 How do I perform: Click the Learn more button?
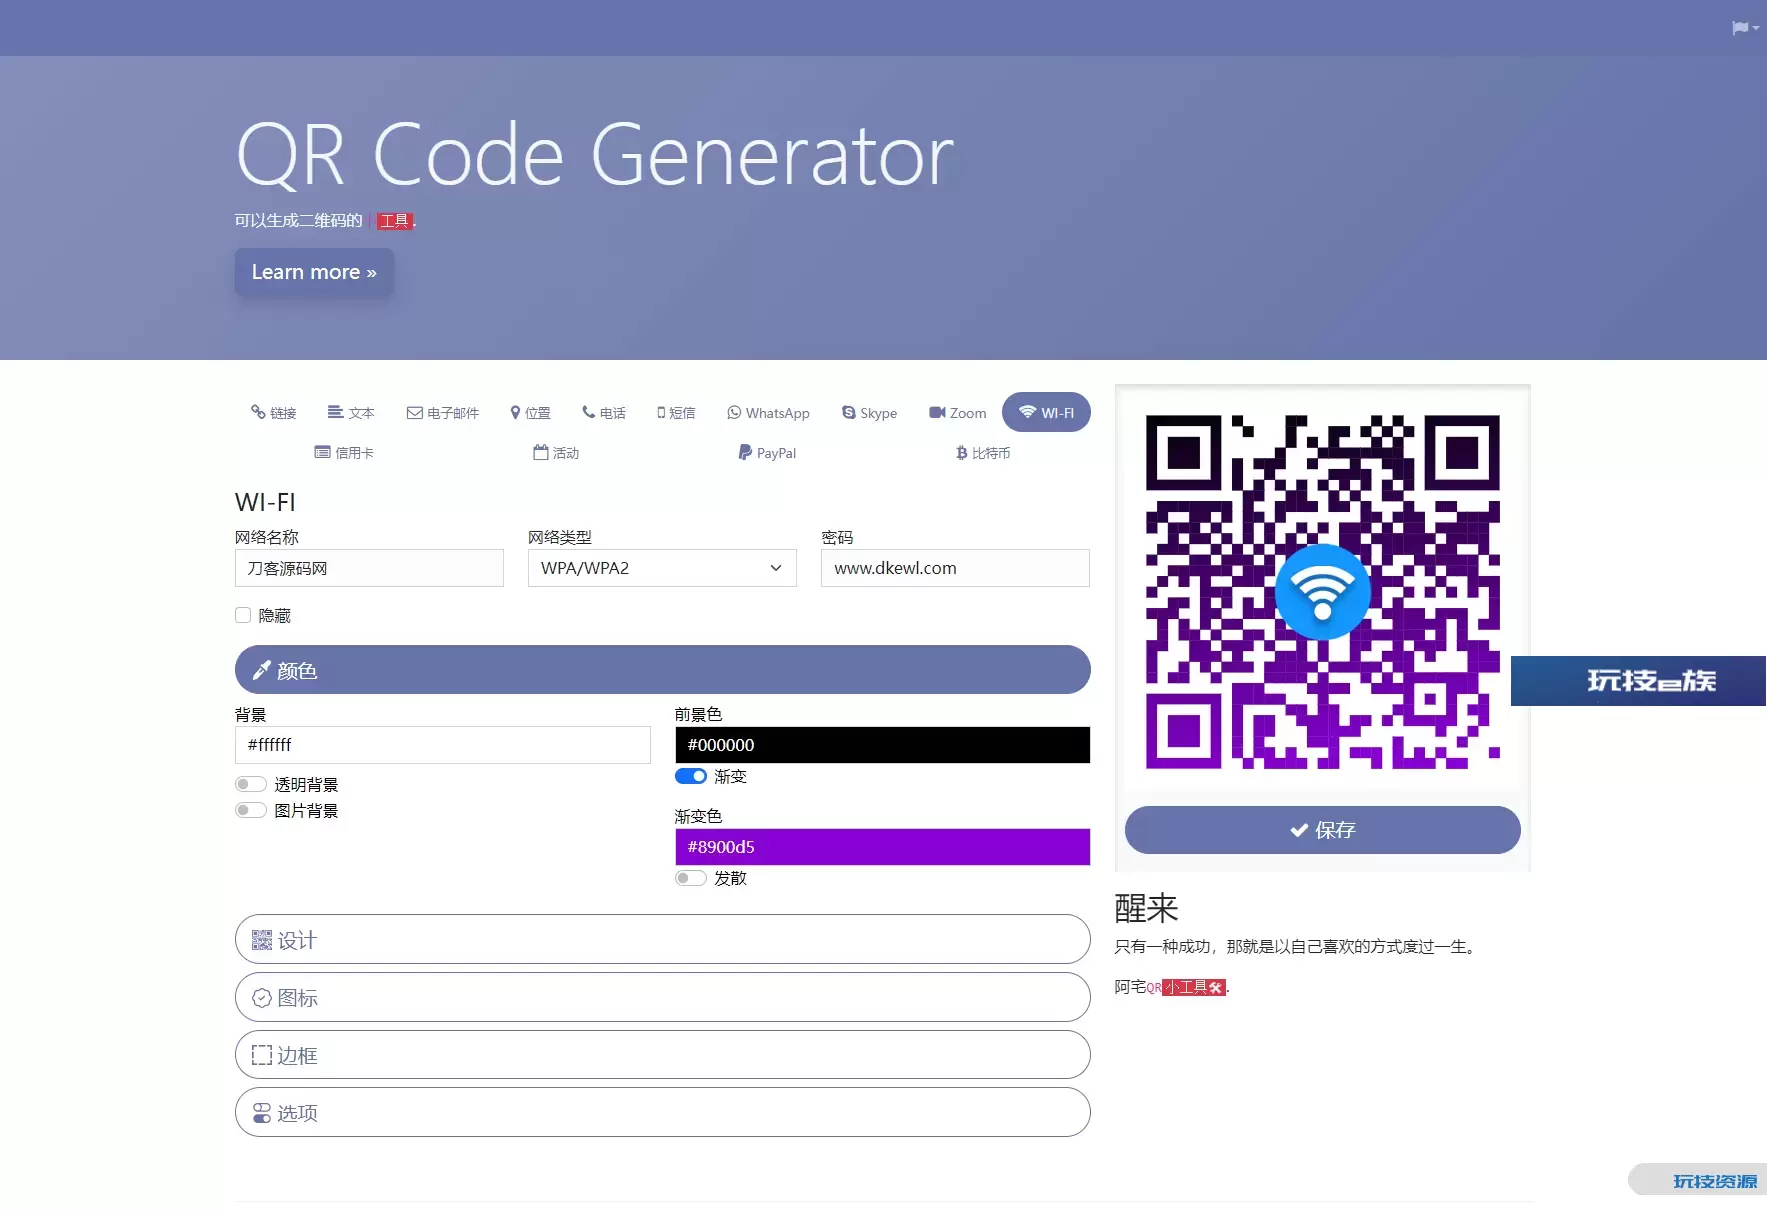(314, 272)
